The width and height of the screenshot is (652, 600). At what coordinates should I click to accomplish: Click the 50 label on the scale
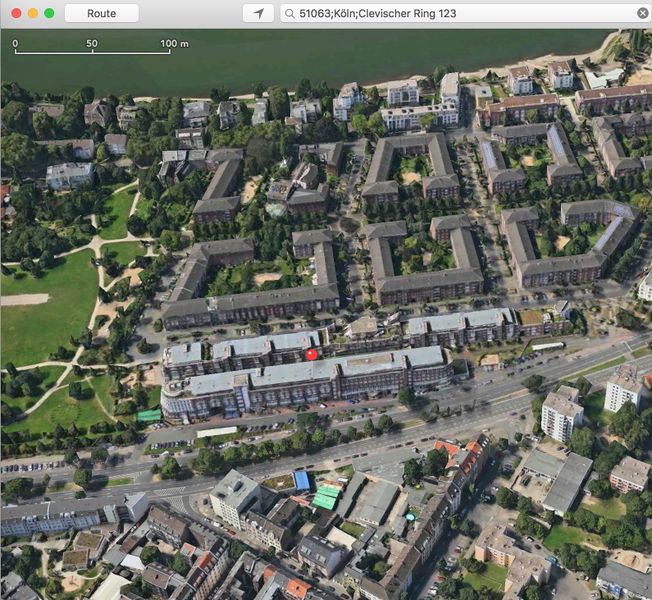pos(92,43)
